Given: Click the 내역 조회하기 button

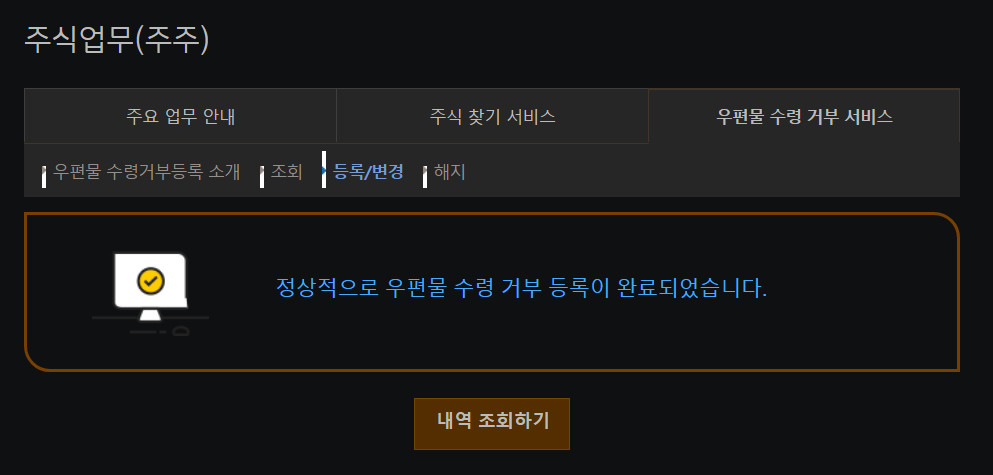Looking at the screenshot, I should tap(492, 424).
